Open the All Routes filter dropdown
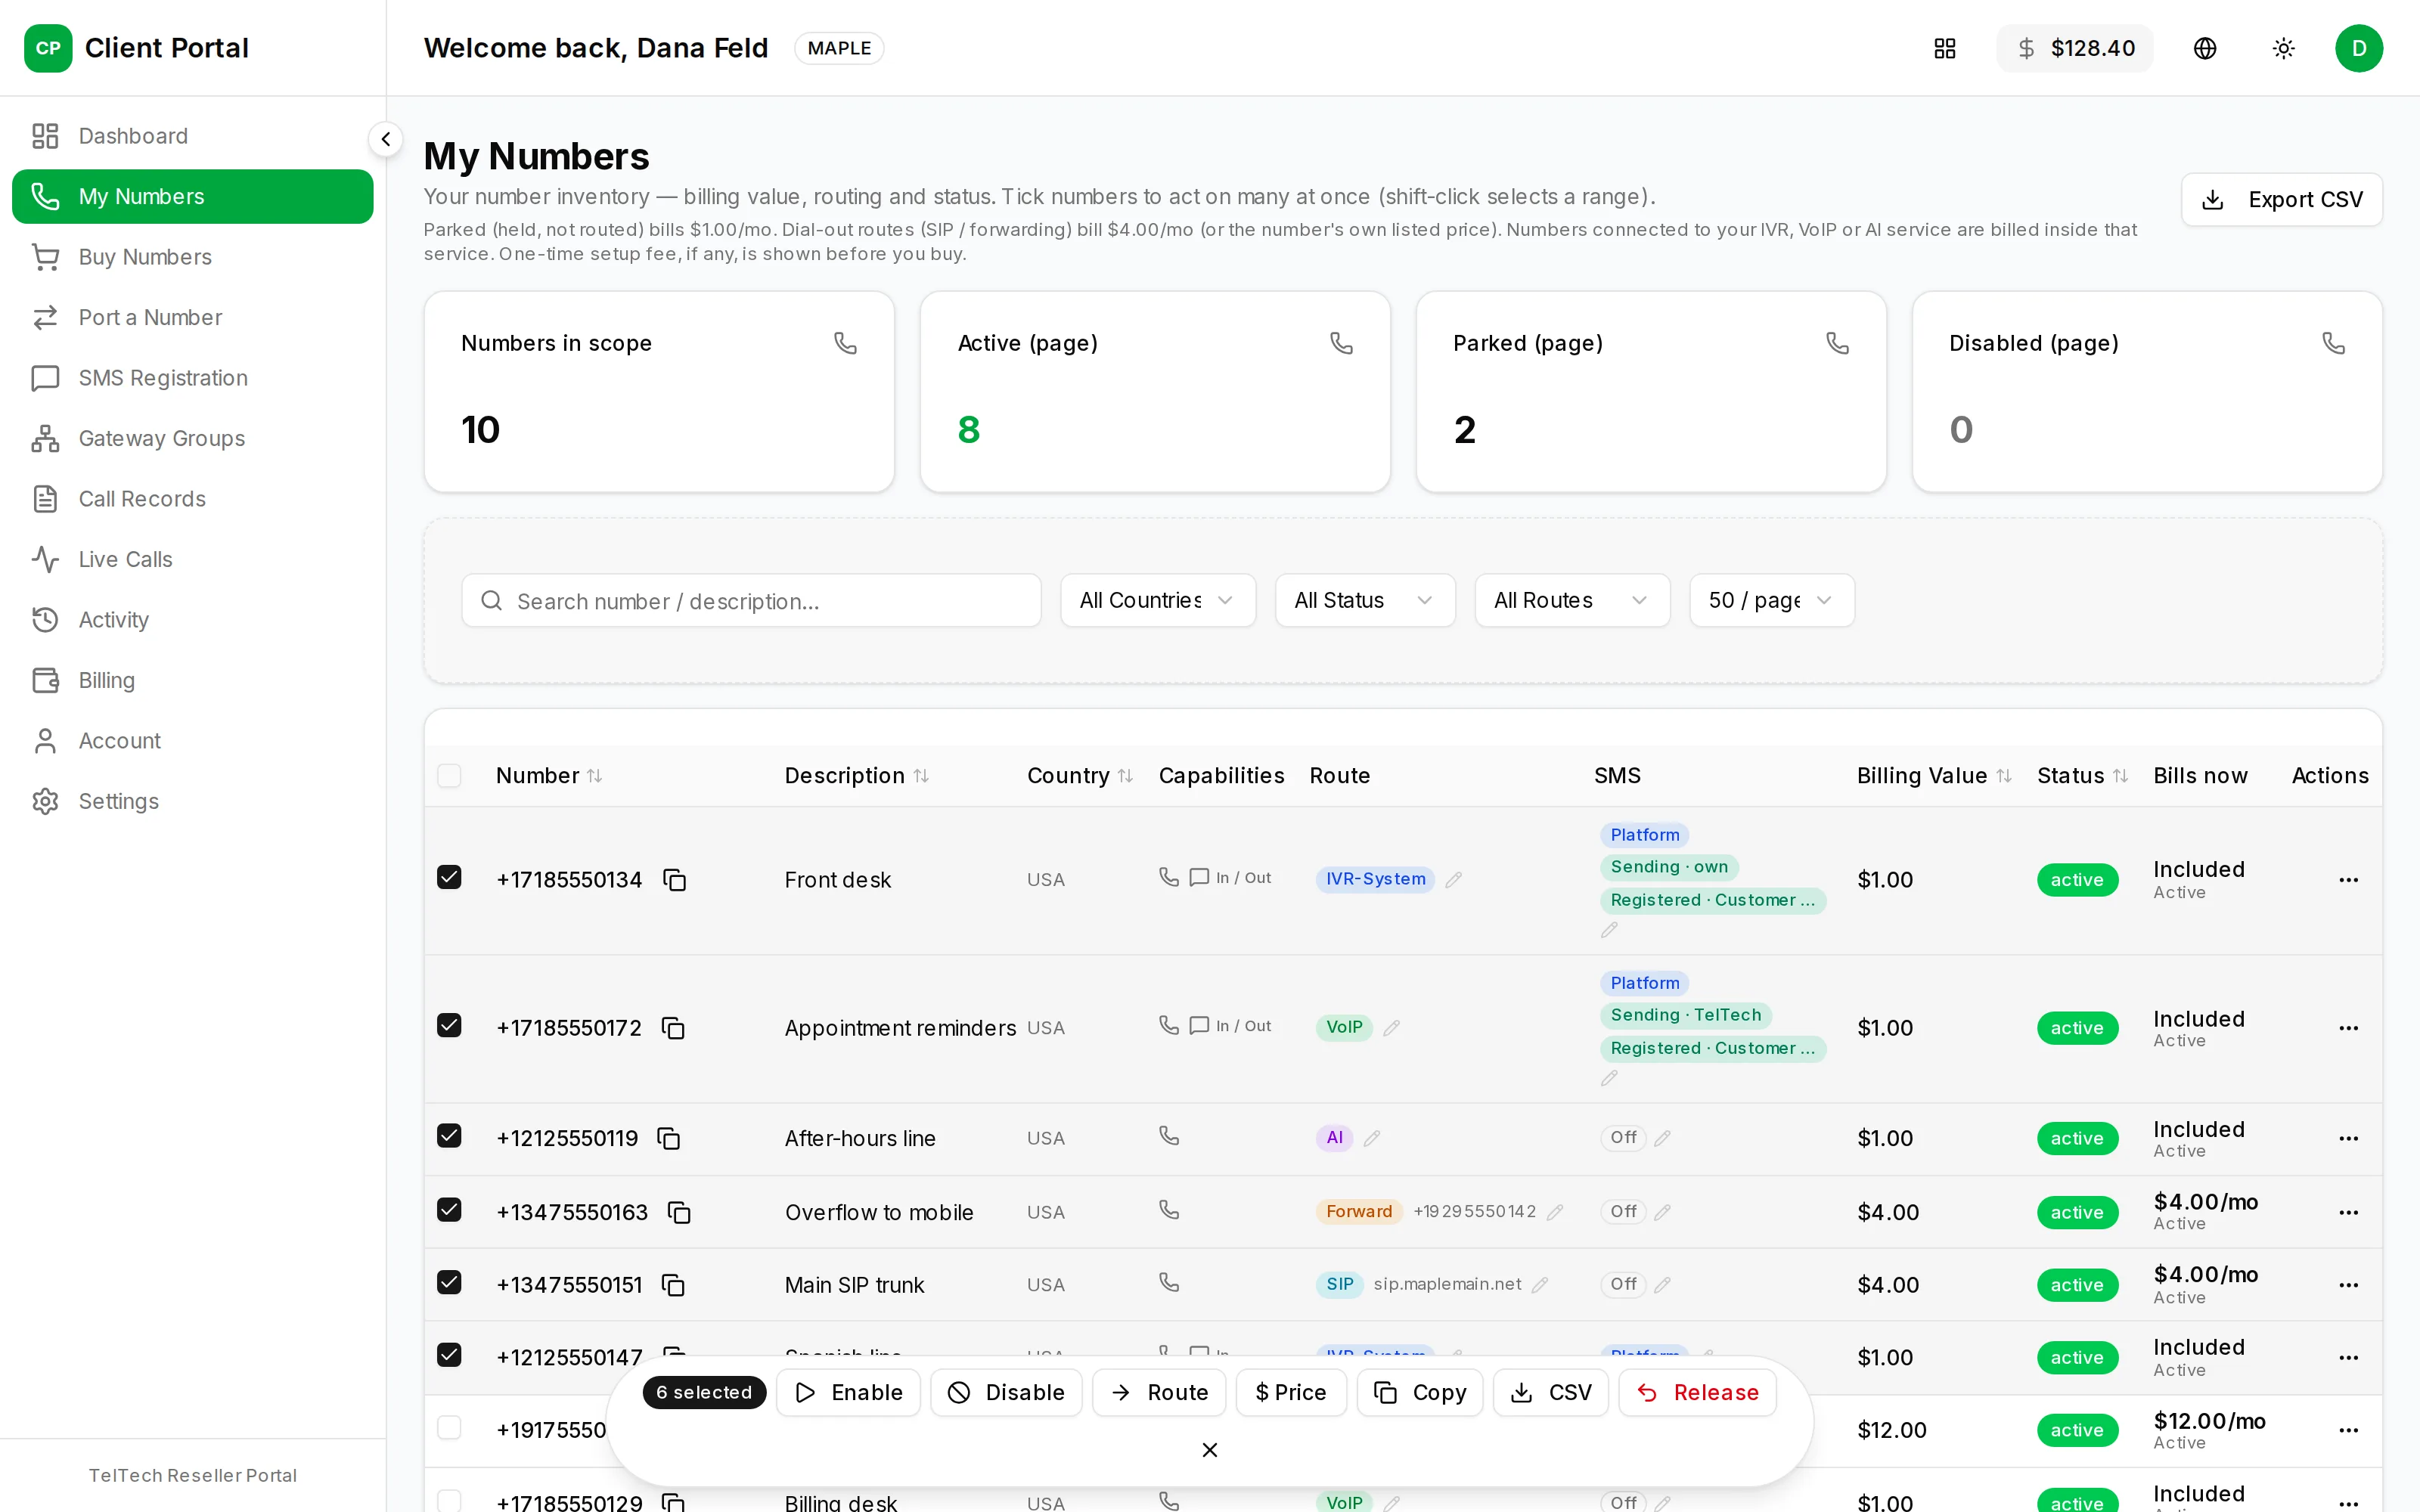The width and height of the screenshot is (2420, 1512). tap(1571, 600)
